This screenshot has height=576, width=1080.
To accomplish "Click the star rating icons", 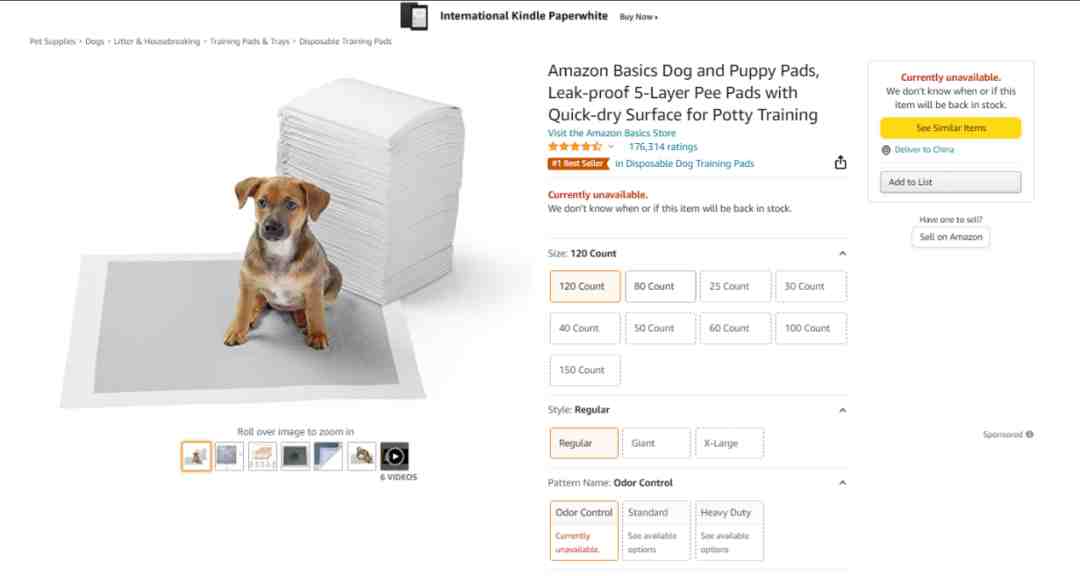I will (x=574, y=147).
